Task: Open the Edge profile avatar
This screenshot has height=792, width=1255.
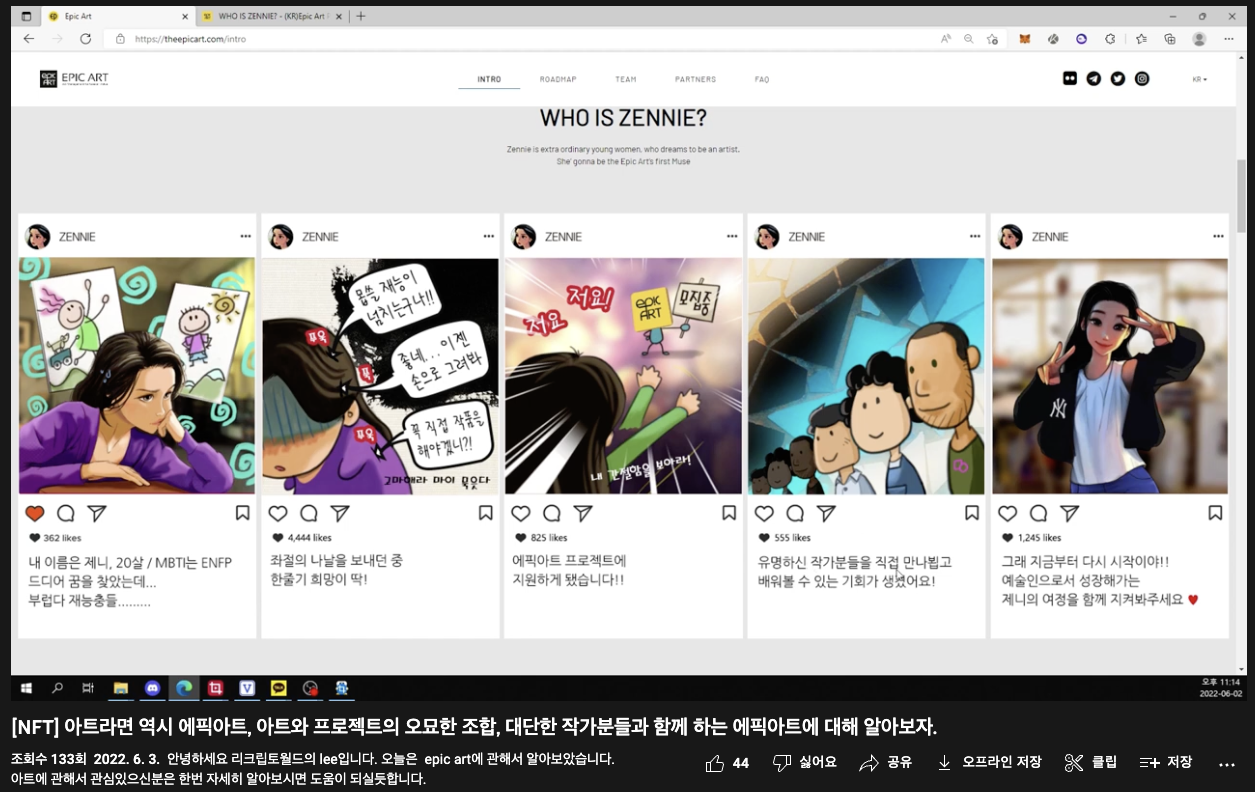Action: point(1199,39)
